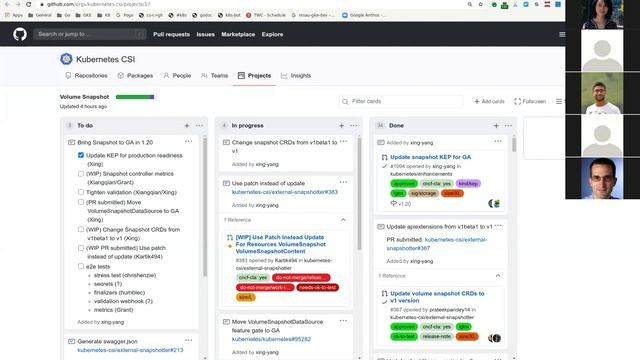Image resolution: width=640 pixels, height=360 pixels.
Task: Check the e2e tests item
Action: tap(81, 266)
